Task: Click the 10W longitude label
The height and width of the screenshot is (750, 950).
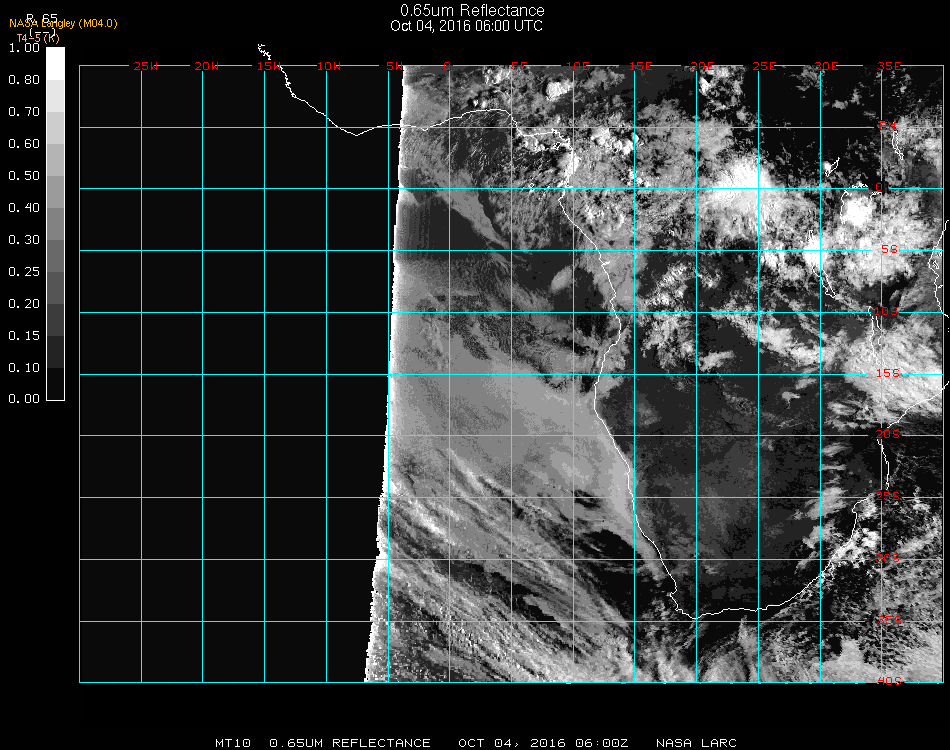Action: click(x=329, y=66)
